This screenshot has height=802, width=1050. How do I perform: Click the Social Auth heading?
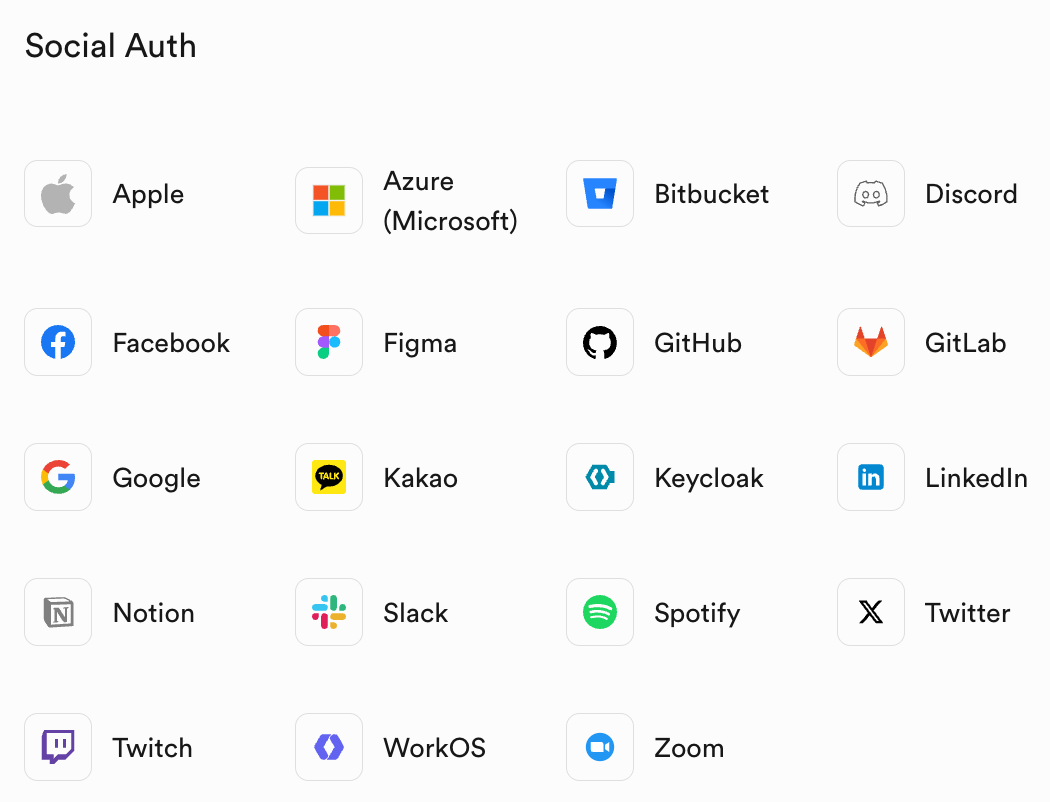[x=110, y=46]
